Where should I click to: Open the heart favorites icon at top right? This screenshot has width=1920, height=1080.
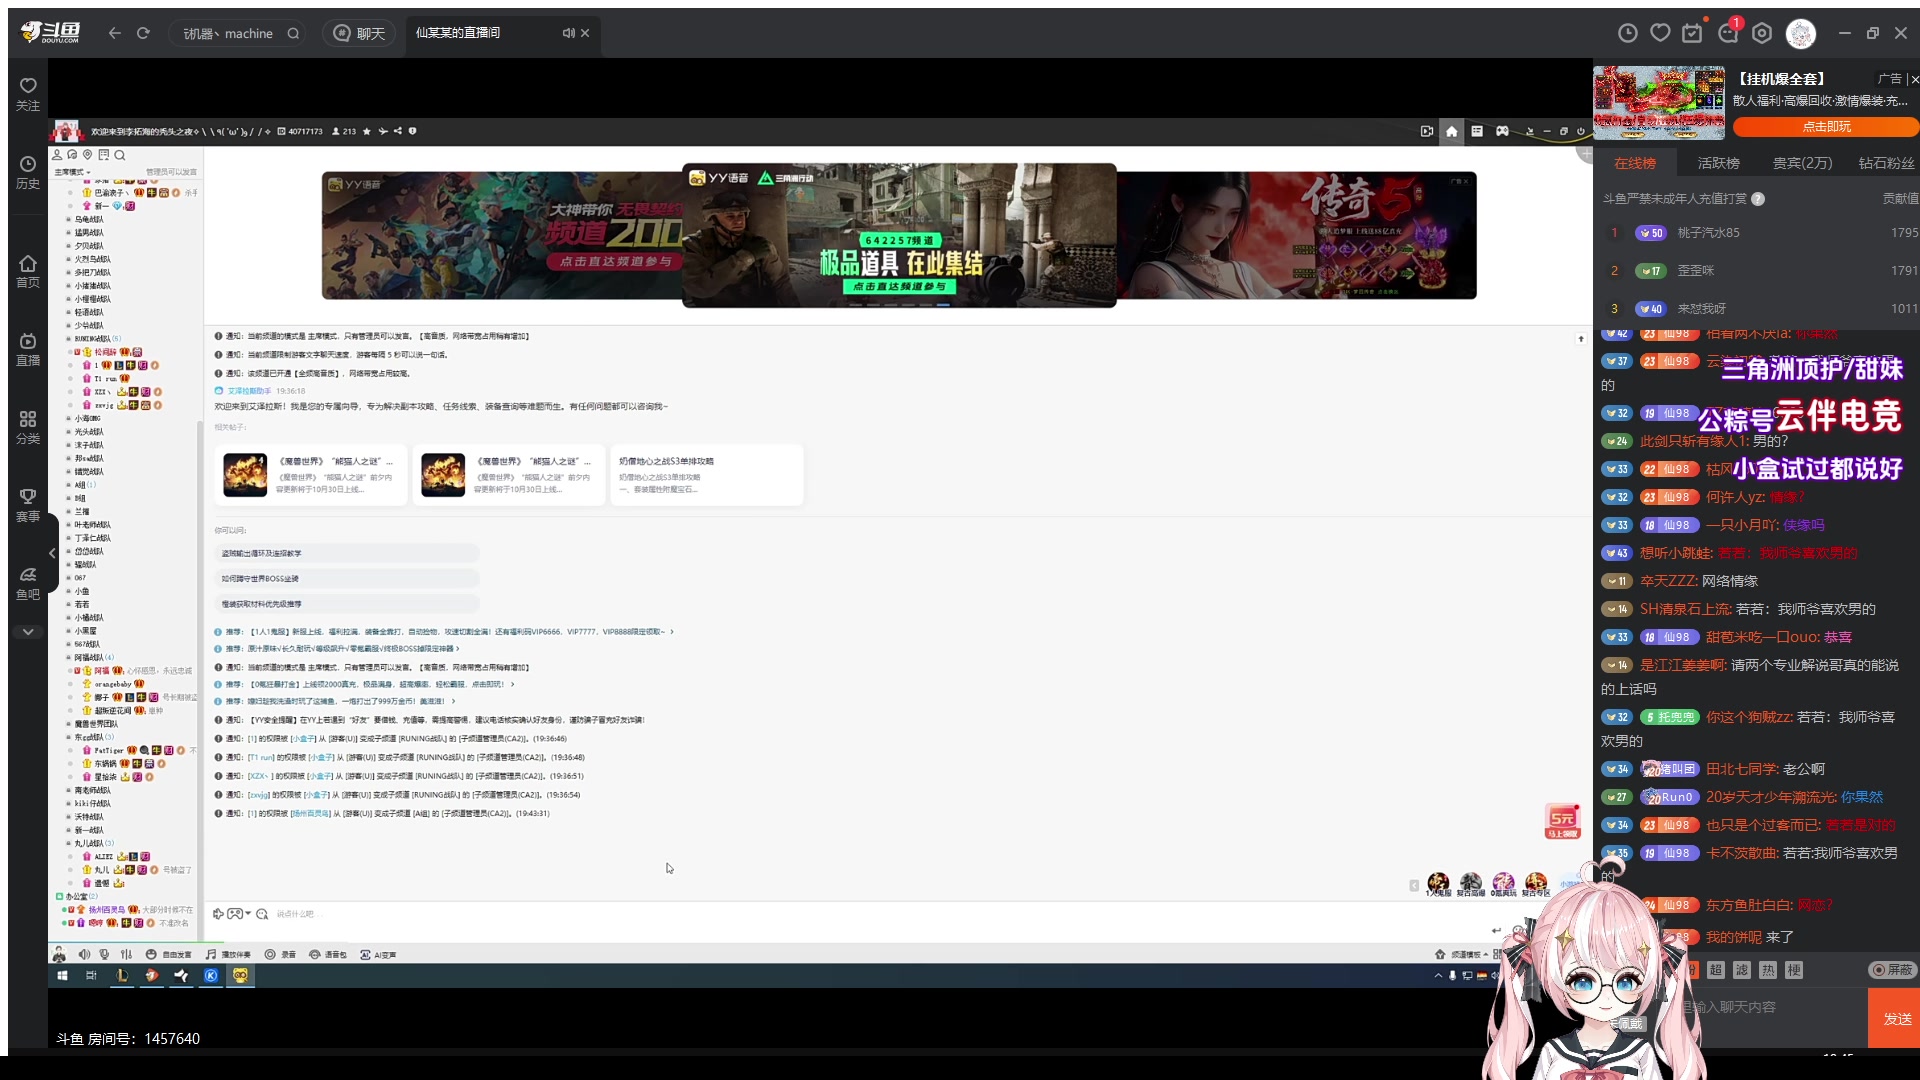[1660, 33]
